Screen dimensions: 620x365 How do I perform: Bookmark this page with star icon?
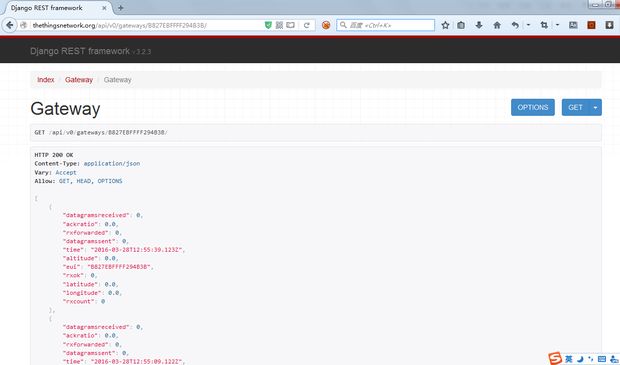tap(445, 25)
